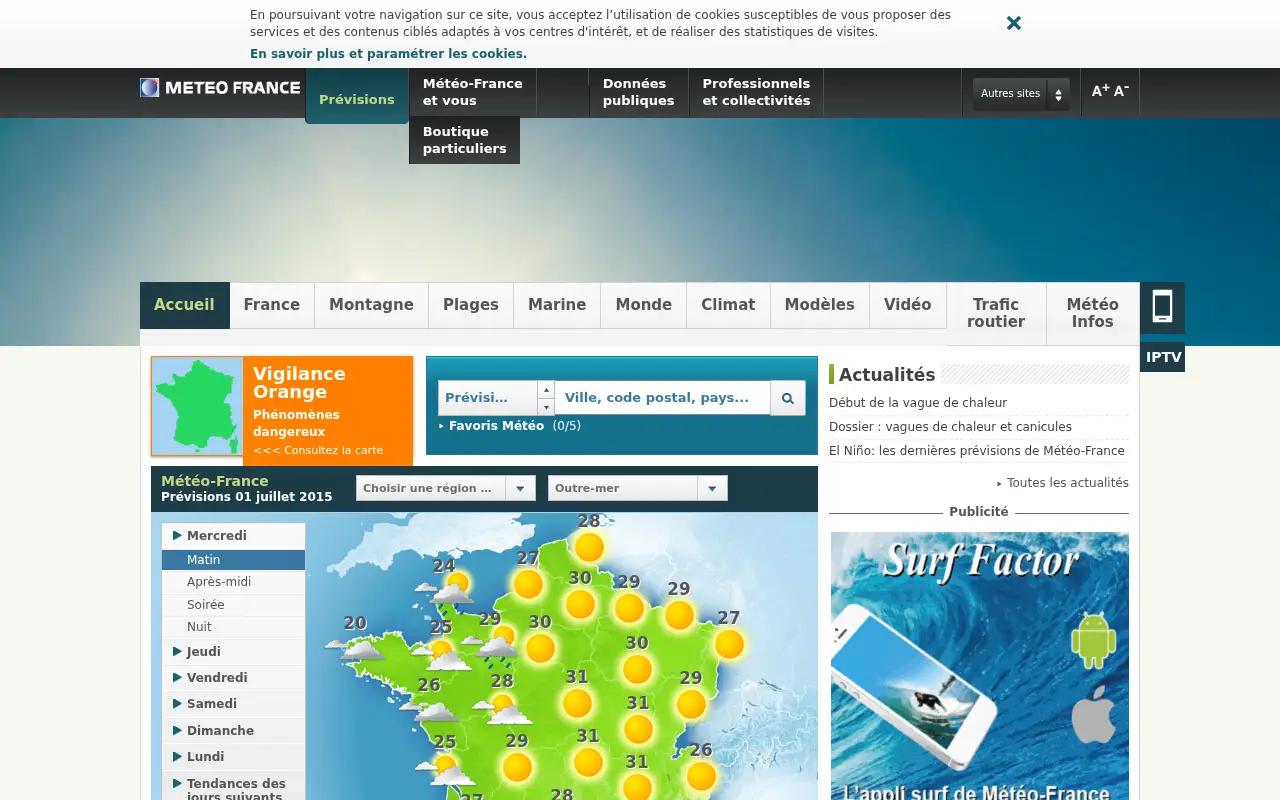Expand the Jeudi forecast section
This screenshot has width=1280, height=800.
pos(234,652)
